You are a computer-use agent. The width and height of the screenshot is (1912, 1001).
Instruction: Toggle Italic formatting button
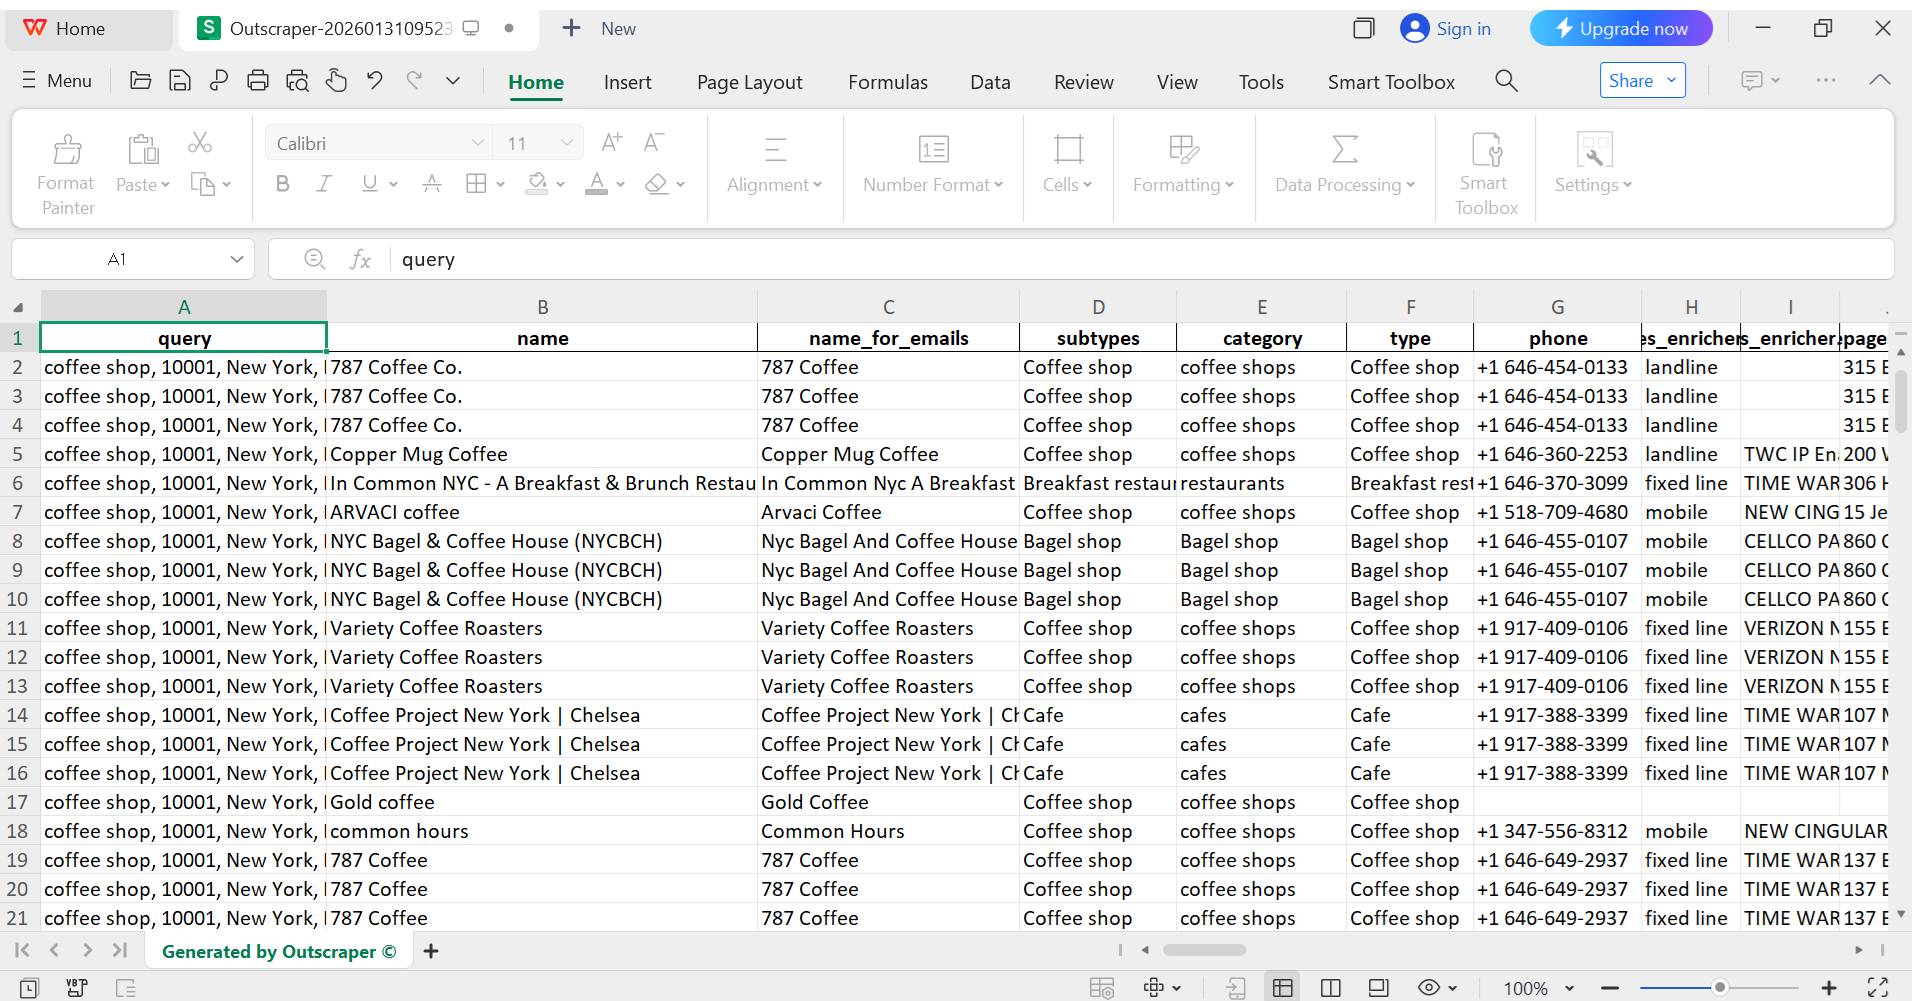click(324, 184)
